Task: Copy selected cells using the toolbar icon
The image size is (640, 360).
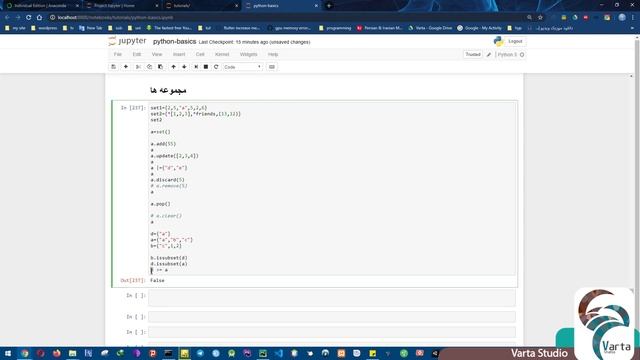Action: pyautogui.click(x=149, y=67)
